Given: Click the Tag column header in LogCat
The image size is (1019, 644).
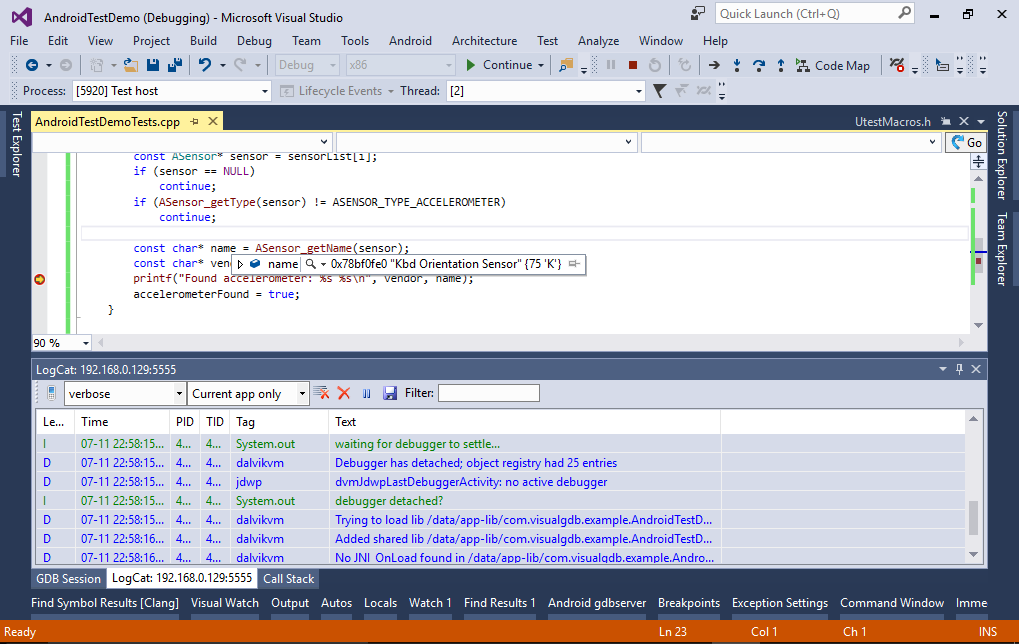Looking at the screenshot, I should pos(279,422).
